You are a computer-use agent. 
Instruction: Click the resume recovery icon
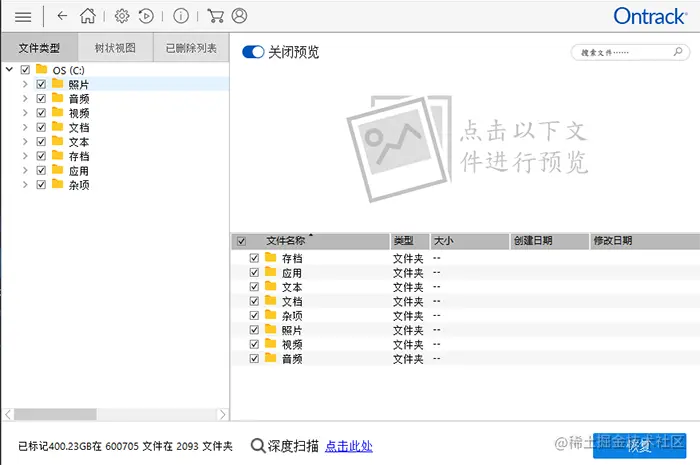[146, 17]
